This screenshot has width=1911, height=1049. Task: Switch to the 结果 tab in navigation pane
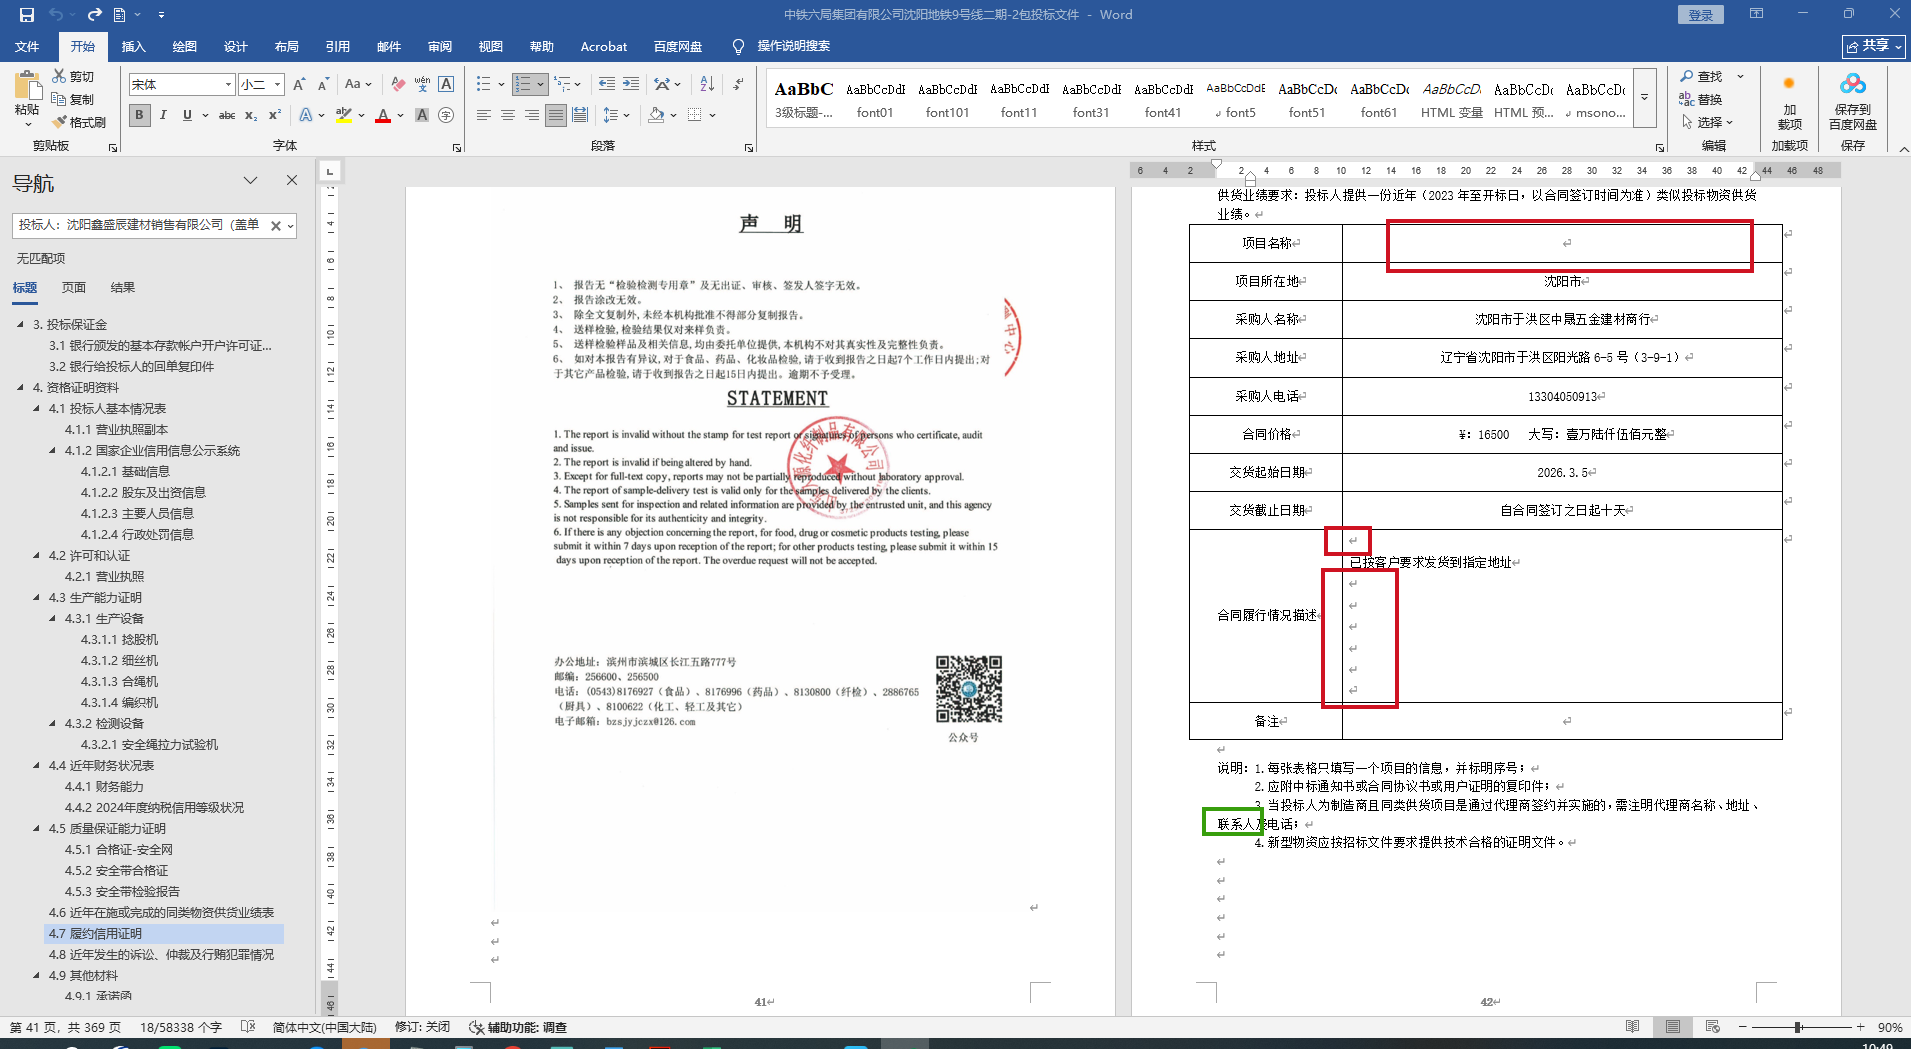[x=122, y=288]
